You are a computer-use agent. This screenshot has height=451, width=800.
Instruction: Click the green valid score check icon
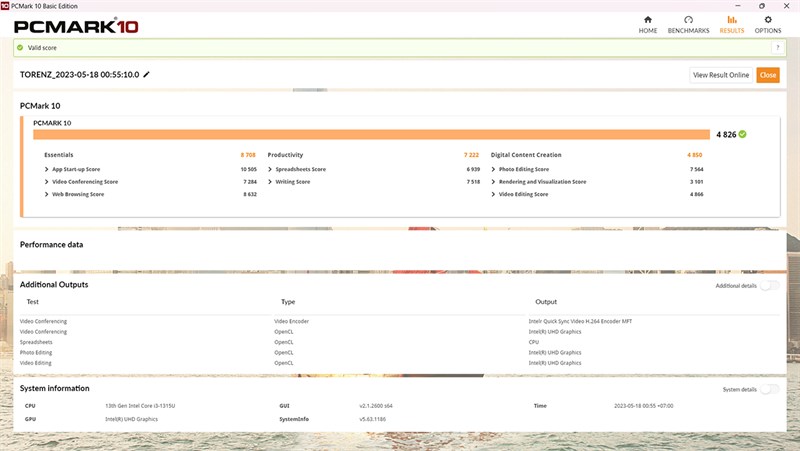click(20, 47)
